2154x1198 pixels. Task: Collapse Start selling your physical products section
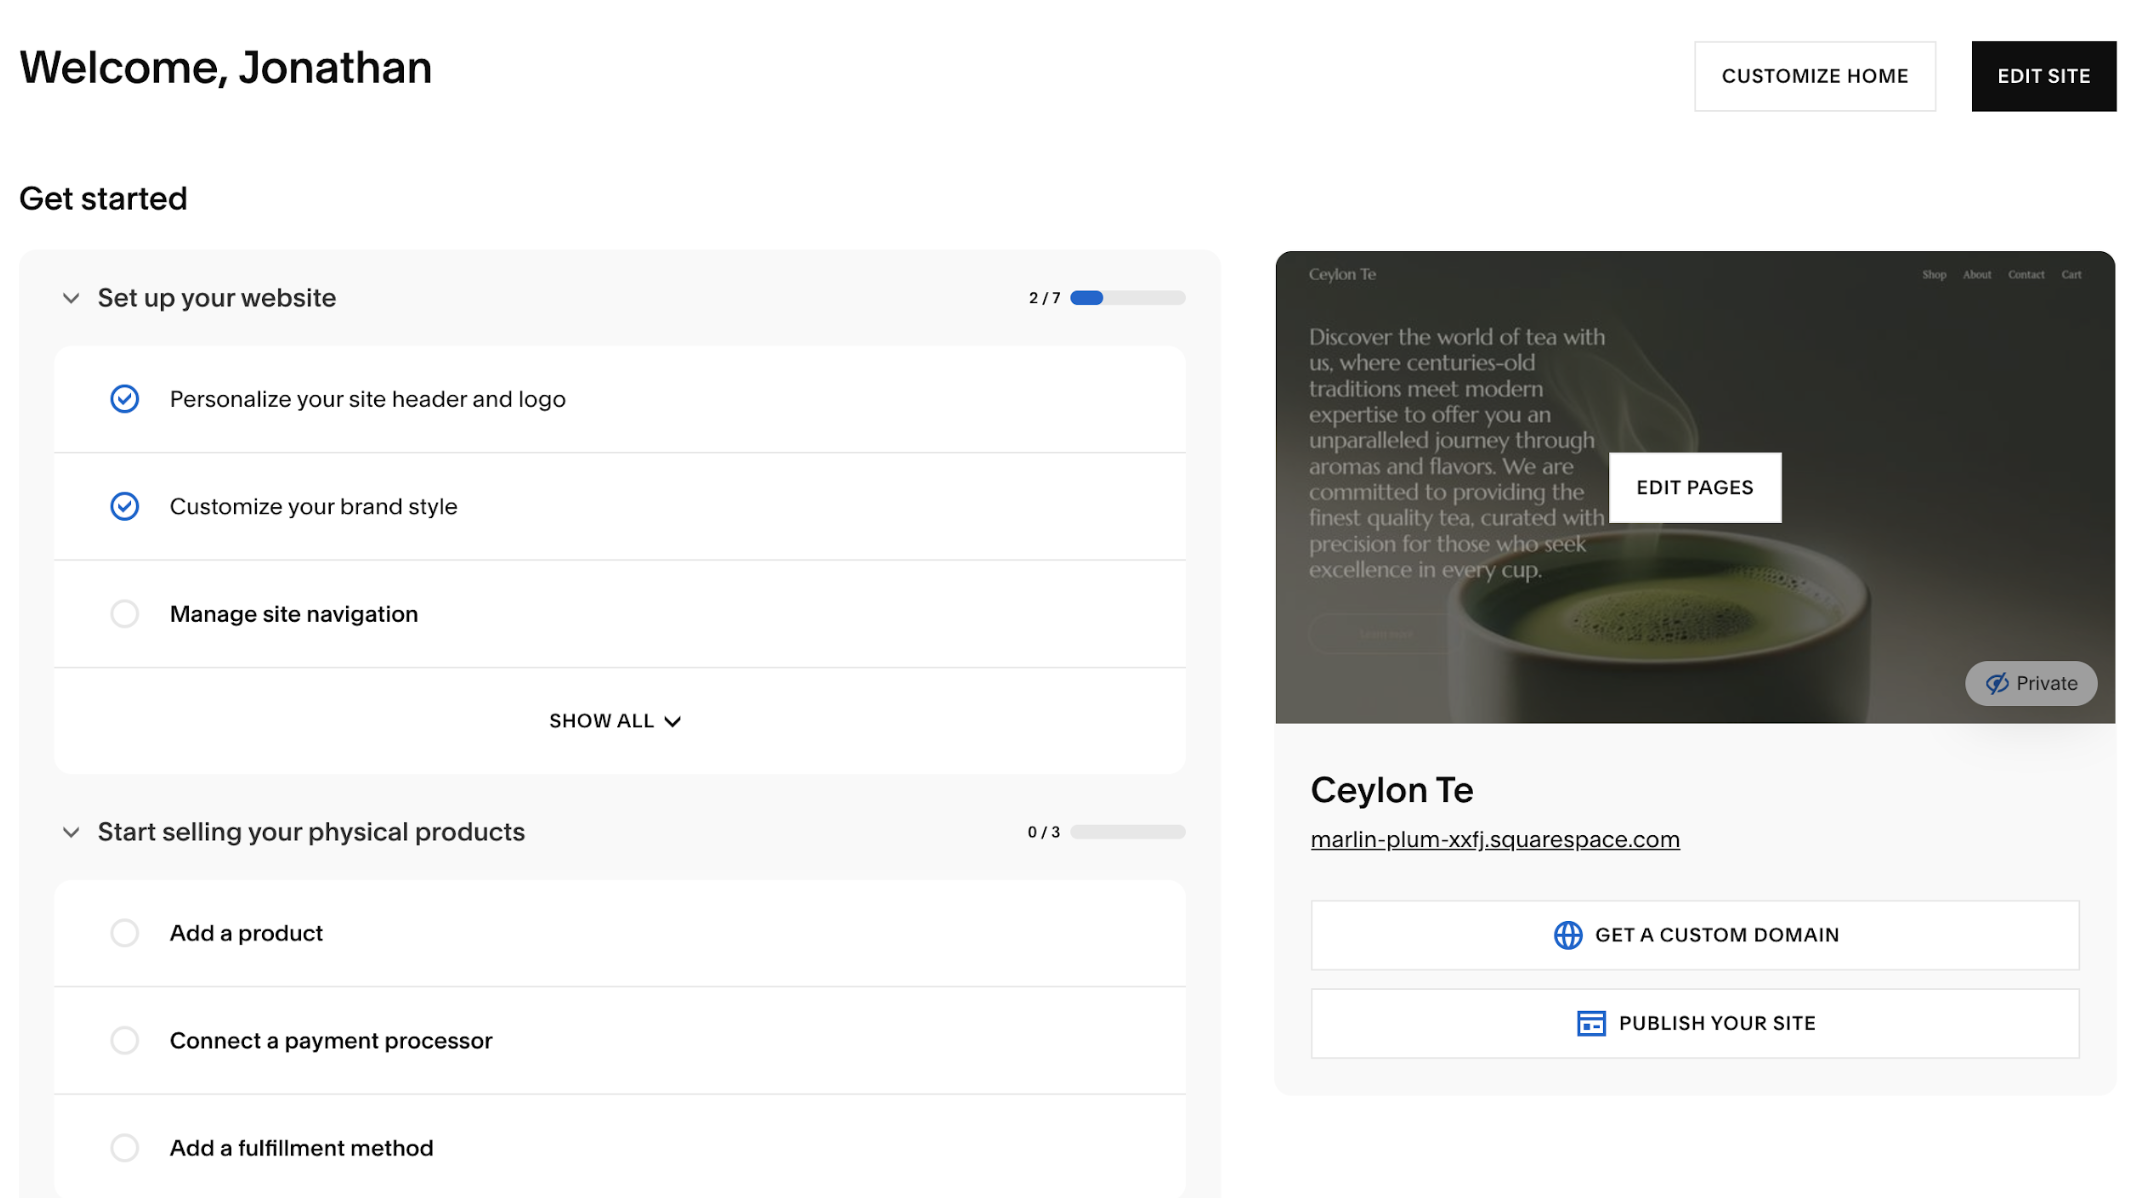(x=71, y=832)
